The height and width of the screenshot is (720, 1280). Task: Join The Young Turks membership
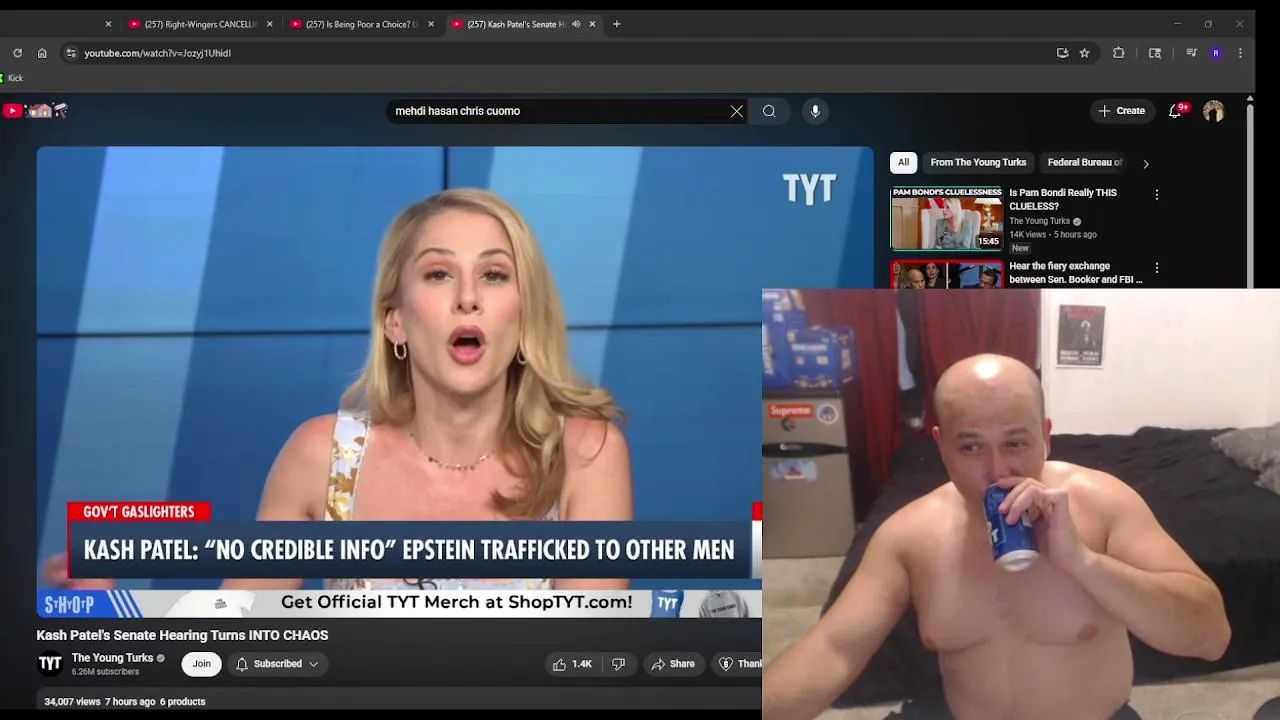tap(201, 664)
